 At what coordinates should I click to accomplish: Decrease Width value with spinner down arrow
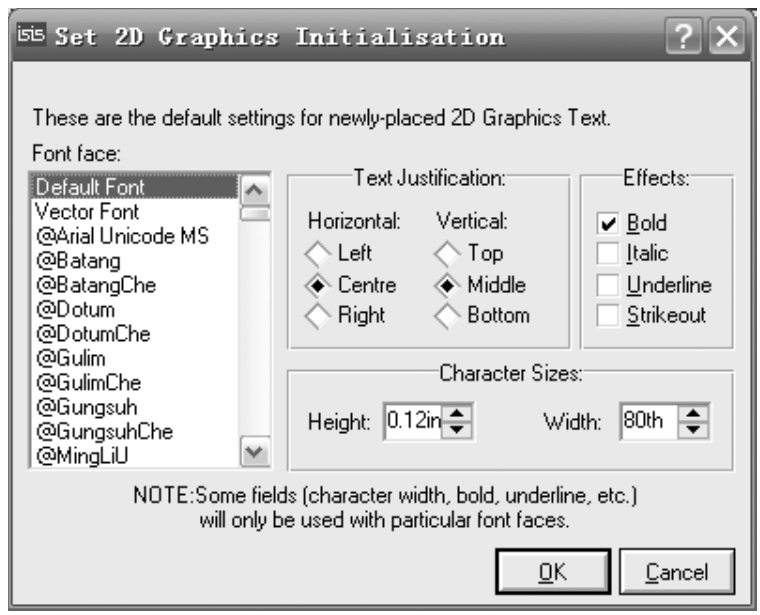coord(694,430)
